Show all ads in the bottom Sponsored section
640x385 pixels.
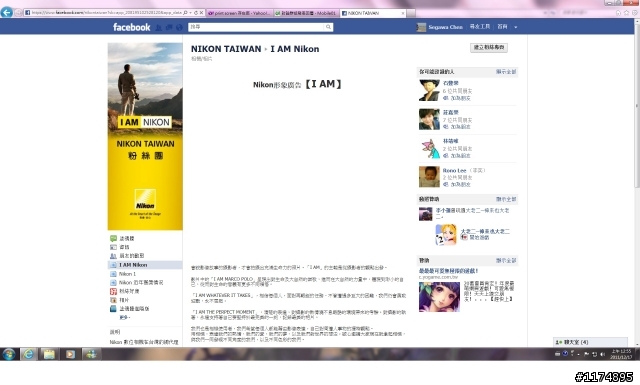click(x=506, y=260)
